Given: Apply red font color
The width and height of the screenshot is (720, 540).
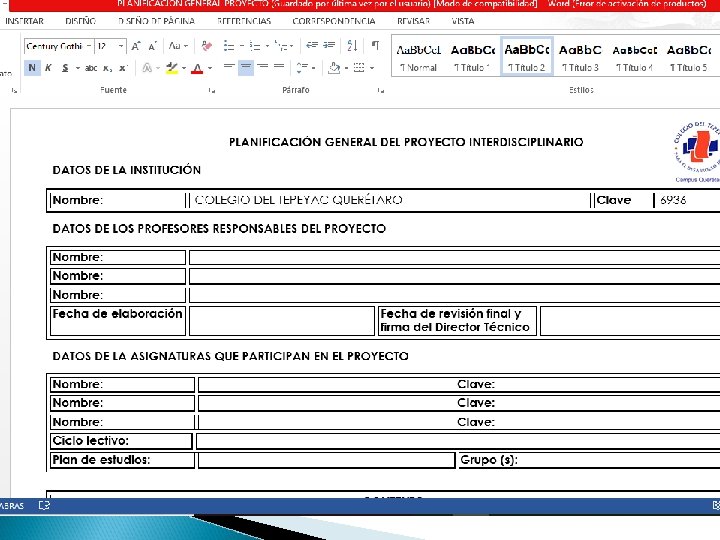Looking at the screenshot, I should (x=197, y=68).
